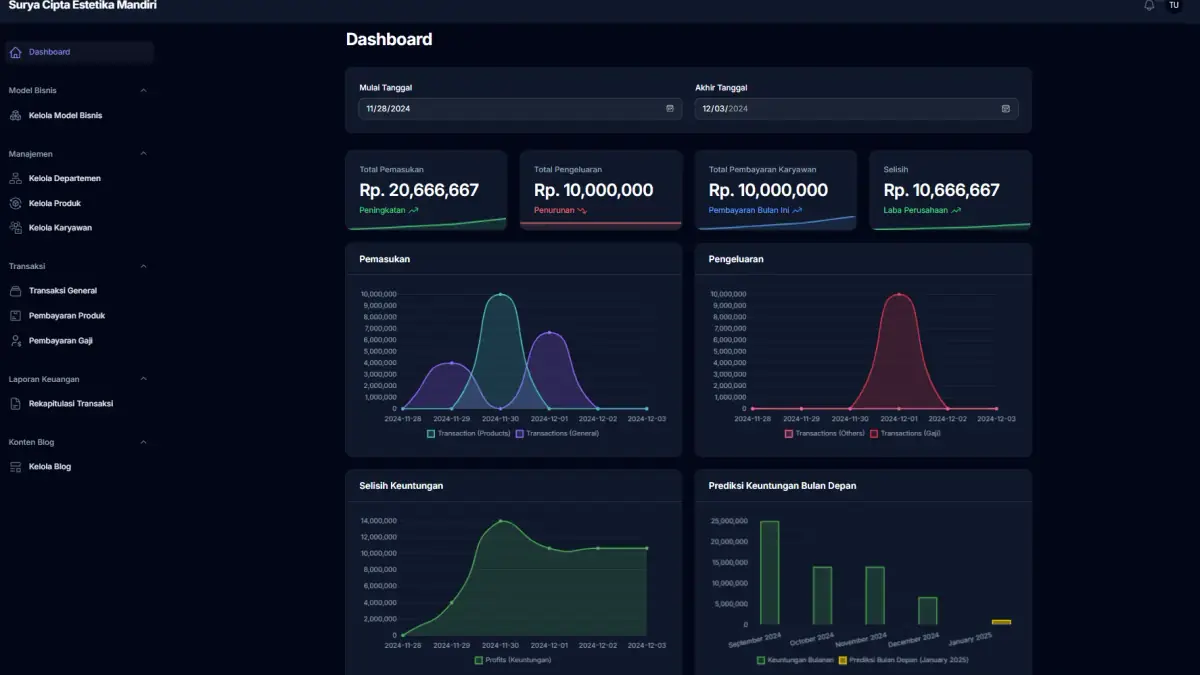Click the yellow January 2025 prediction bar
The width and height of the screenshot is (1200, 675).
1001,622
